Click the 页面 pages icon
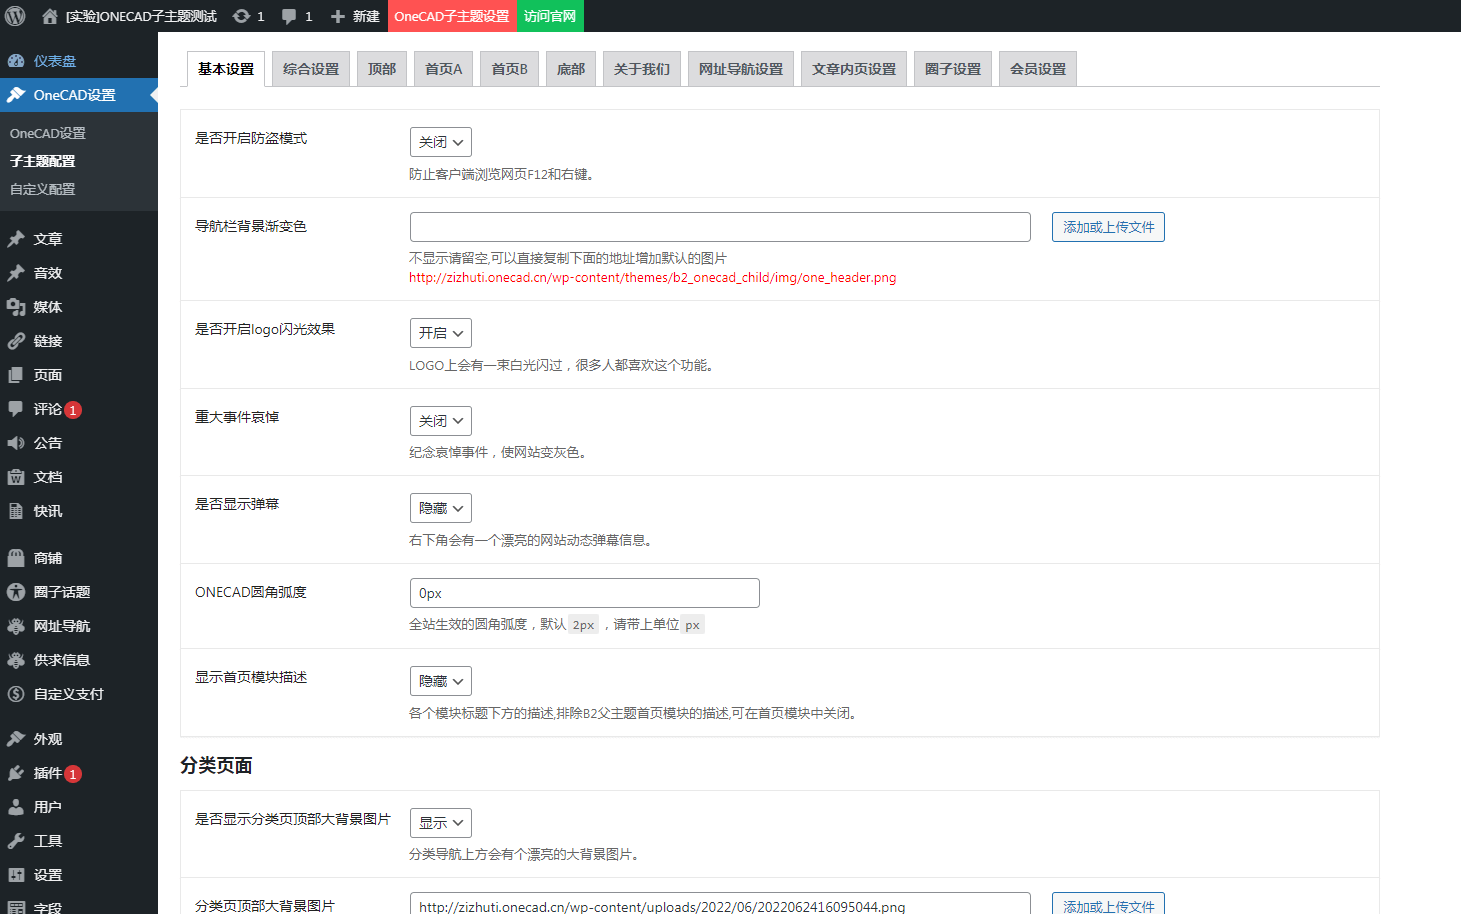Screen dimensions: 1461x914 (x=16, y=375)
